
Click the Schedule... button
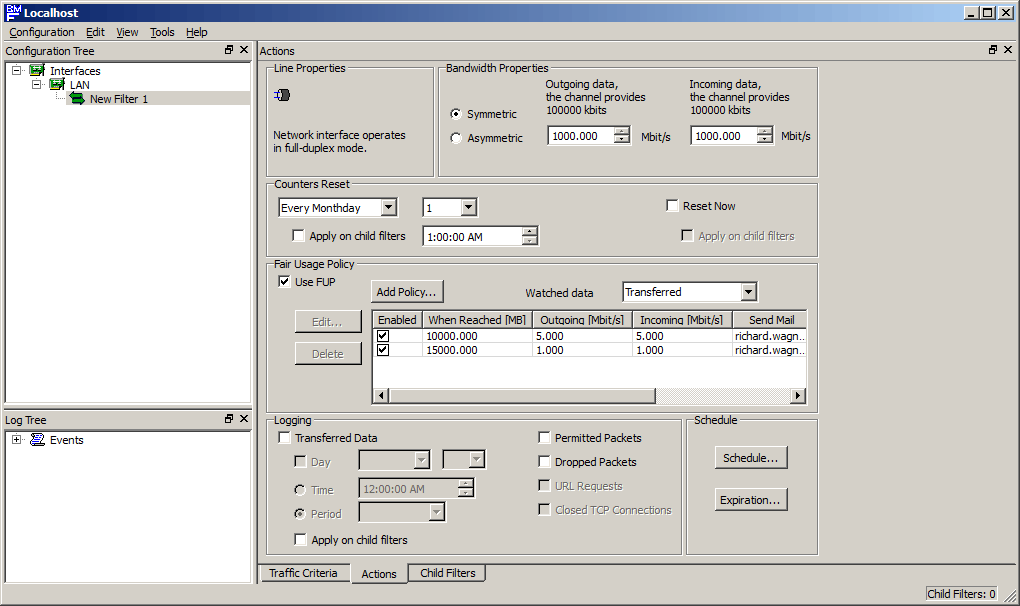[x=751, y=458]
